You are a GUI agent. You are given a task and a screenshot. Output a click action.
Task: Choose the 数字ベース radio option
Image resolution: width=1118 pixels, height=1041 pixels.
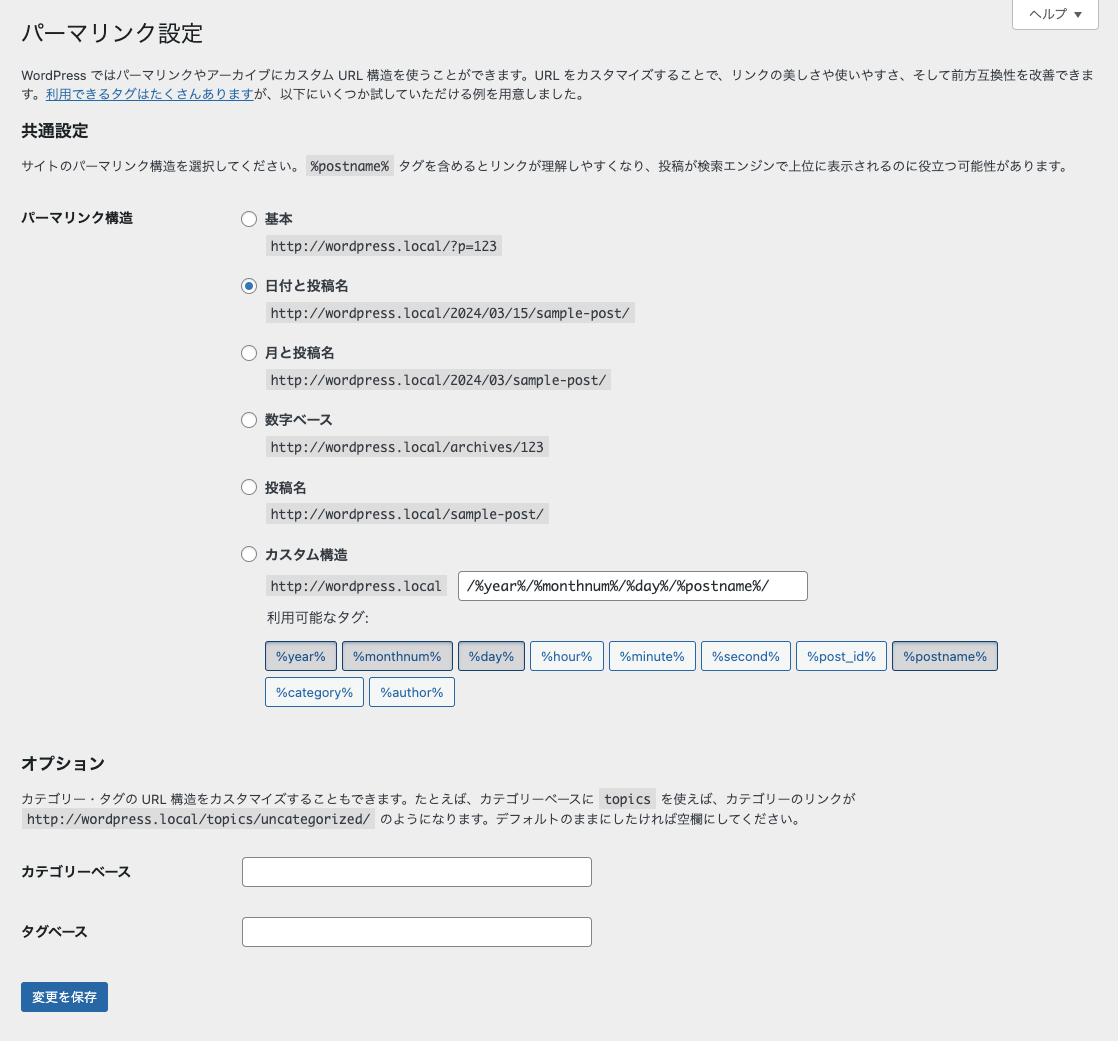[x=249, y=420]
